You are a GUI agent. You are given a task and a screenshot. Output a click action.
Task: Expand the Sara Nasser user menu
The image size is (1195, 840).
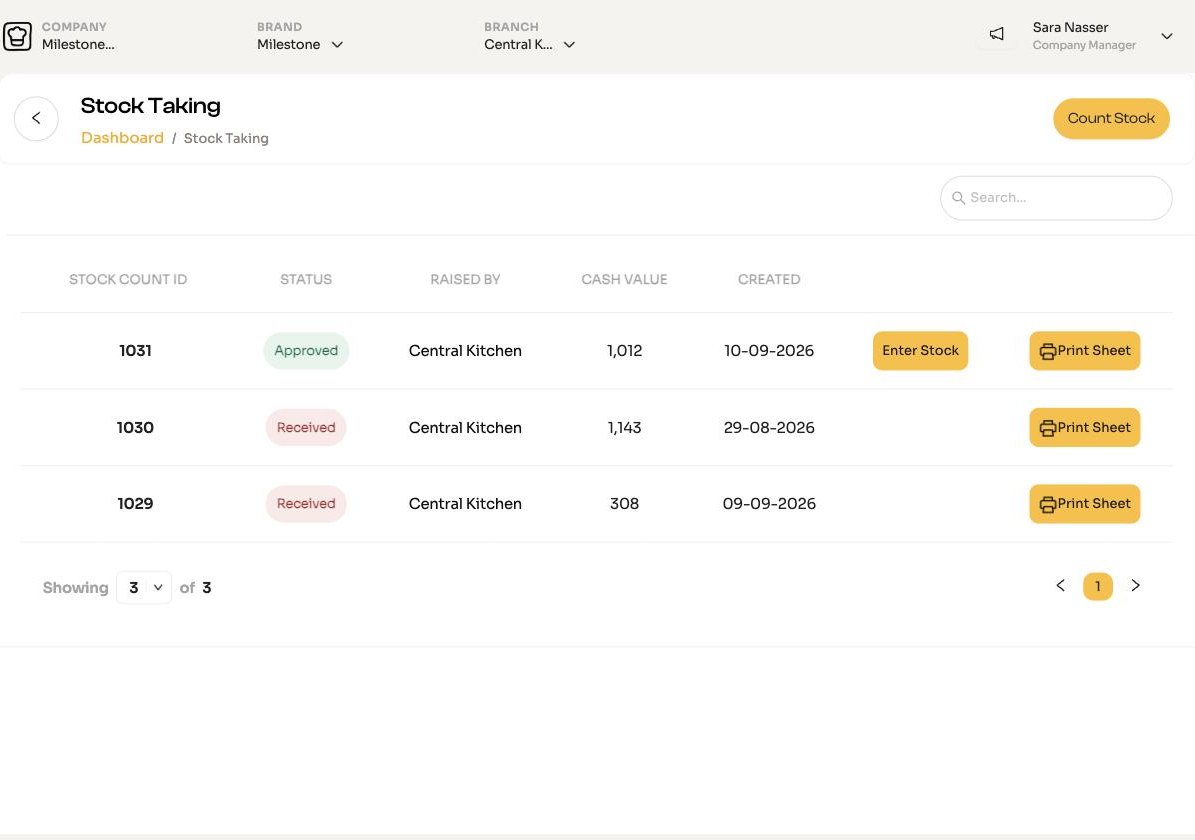[x=1166, y=36]
